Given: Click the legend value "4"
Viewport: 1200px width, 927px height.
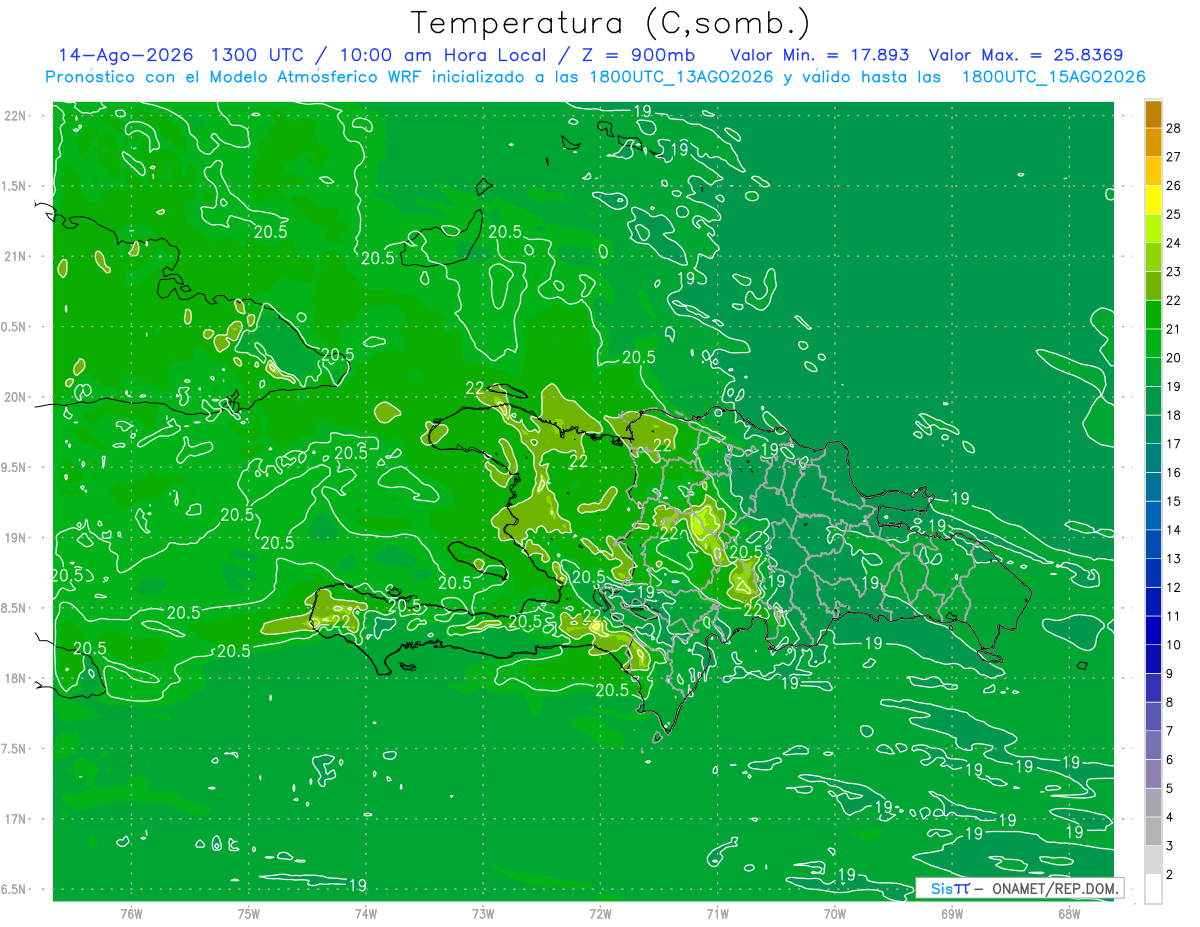Looking at the screenshot, I should (1170, 816).
